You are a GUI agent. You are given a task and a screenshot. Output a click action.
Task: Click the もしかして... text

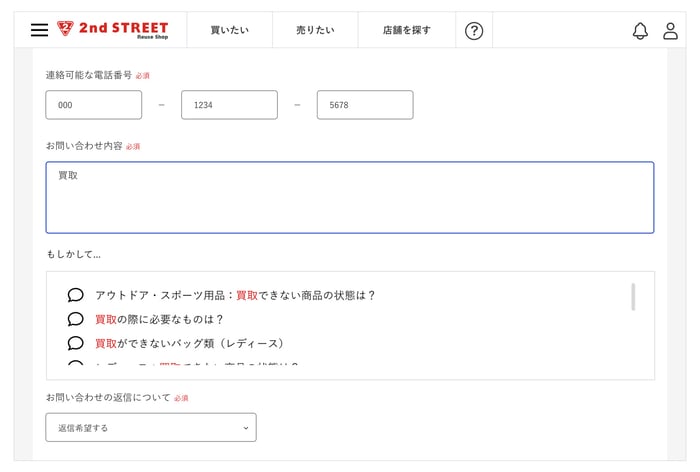pyautogui.click(x=74, y=254)
